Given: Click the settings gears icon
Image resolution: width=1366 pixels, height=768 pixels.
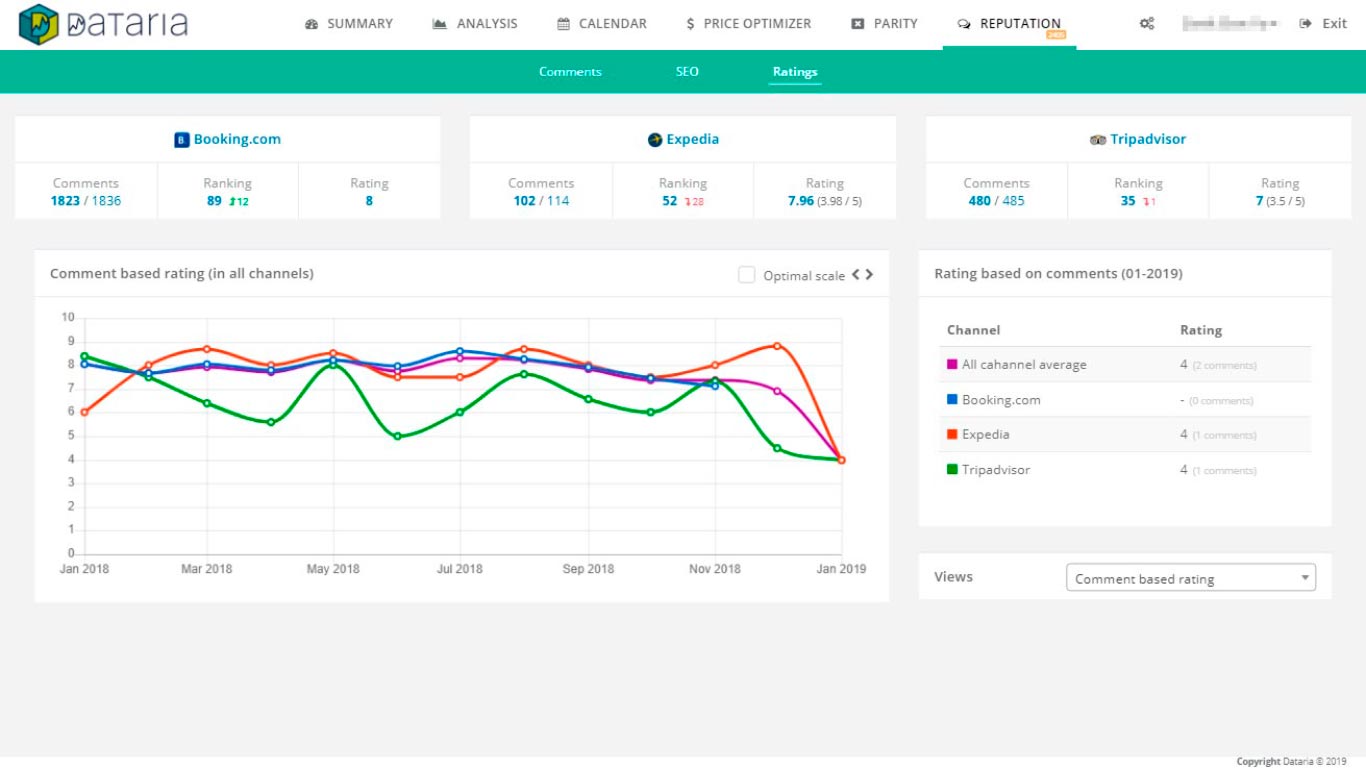Looking at the screenshot, I should tap(1147, 23).
